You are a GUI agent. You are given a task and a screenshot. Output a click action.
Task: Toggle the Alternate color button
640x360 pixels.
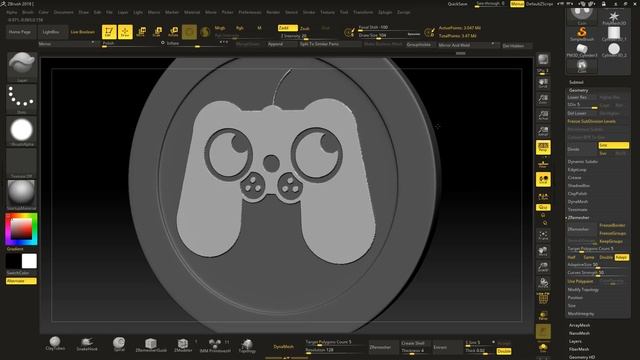click(x=21, y=281)
